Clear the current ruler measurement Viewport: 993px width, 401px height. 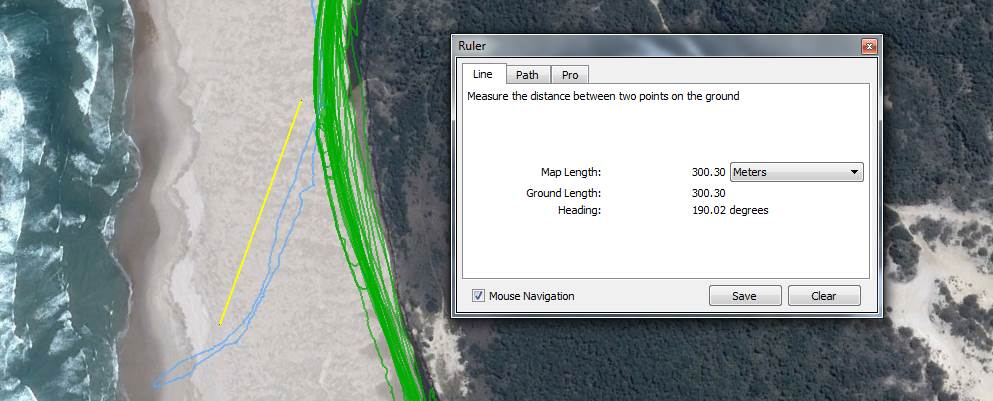click(824, 296)
